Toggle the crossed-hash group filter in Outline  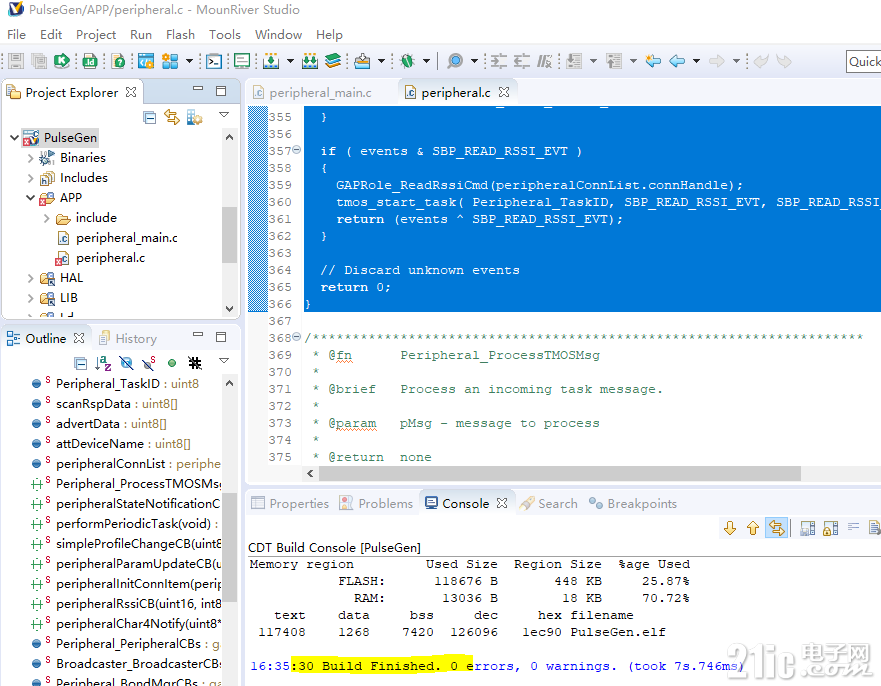[195, 364]
